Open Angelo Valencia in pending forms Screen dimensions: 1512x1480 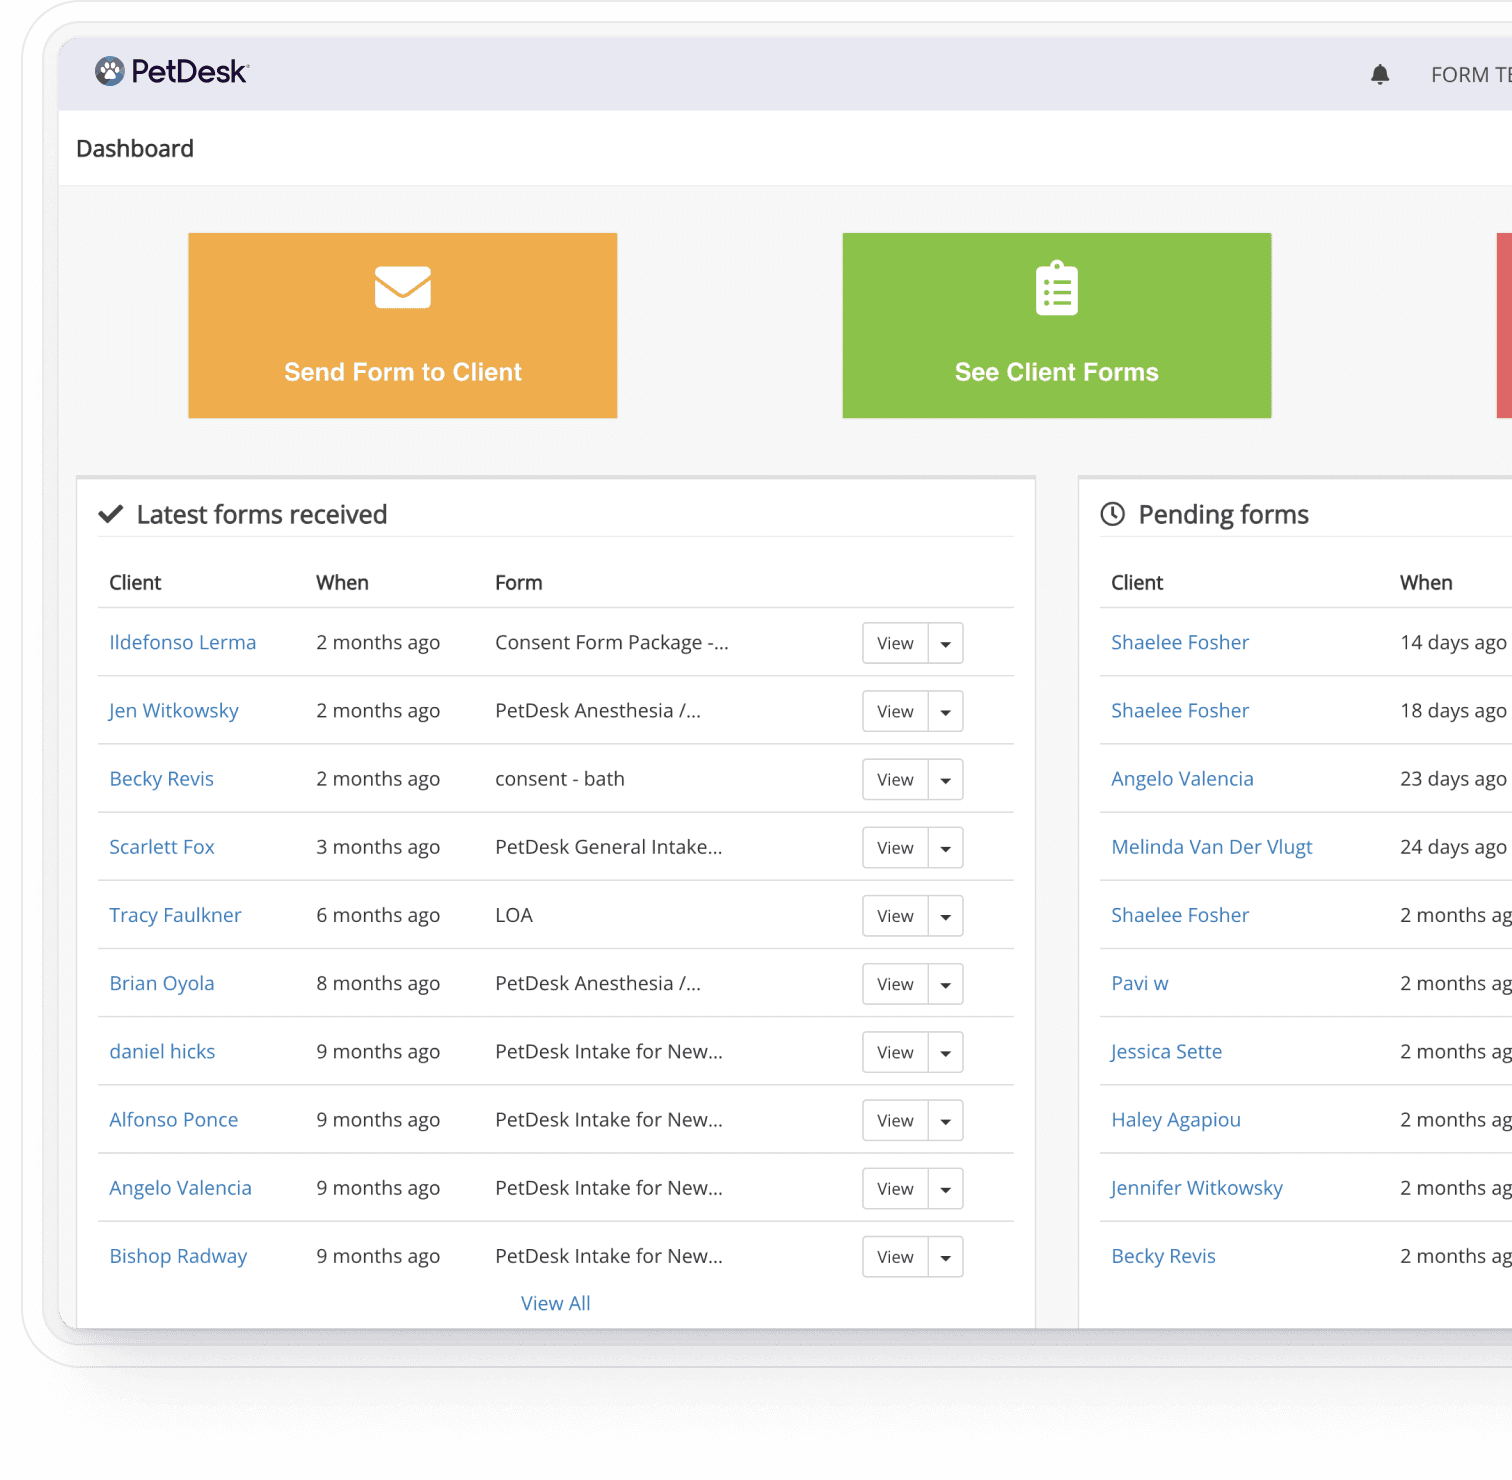(1182, 779)
